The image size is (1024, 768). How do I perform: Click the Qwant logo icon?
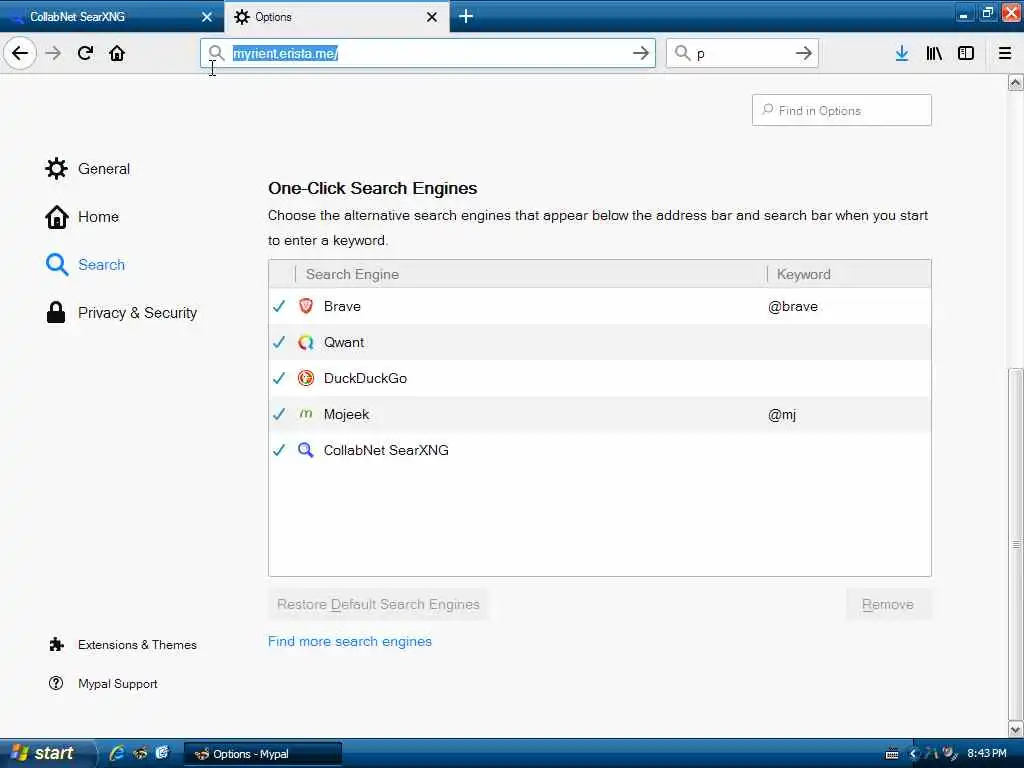point(306,342)
